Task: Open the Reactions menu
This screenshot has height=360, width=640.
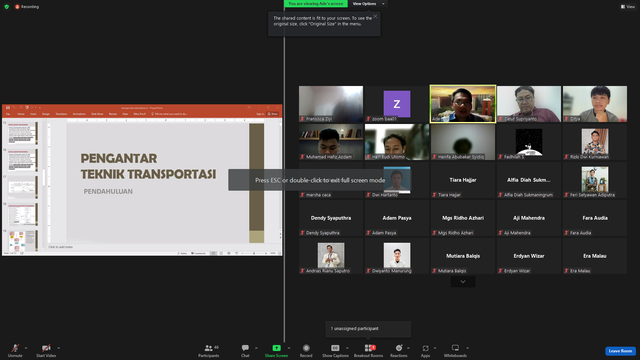Action: pyautogui.click(x=399, y=350)
